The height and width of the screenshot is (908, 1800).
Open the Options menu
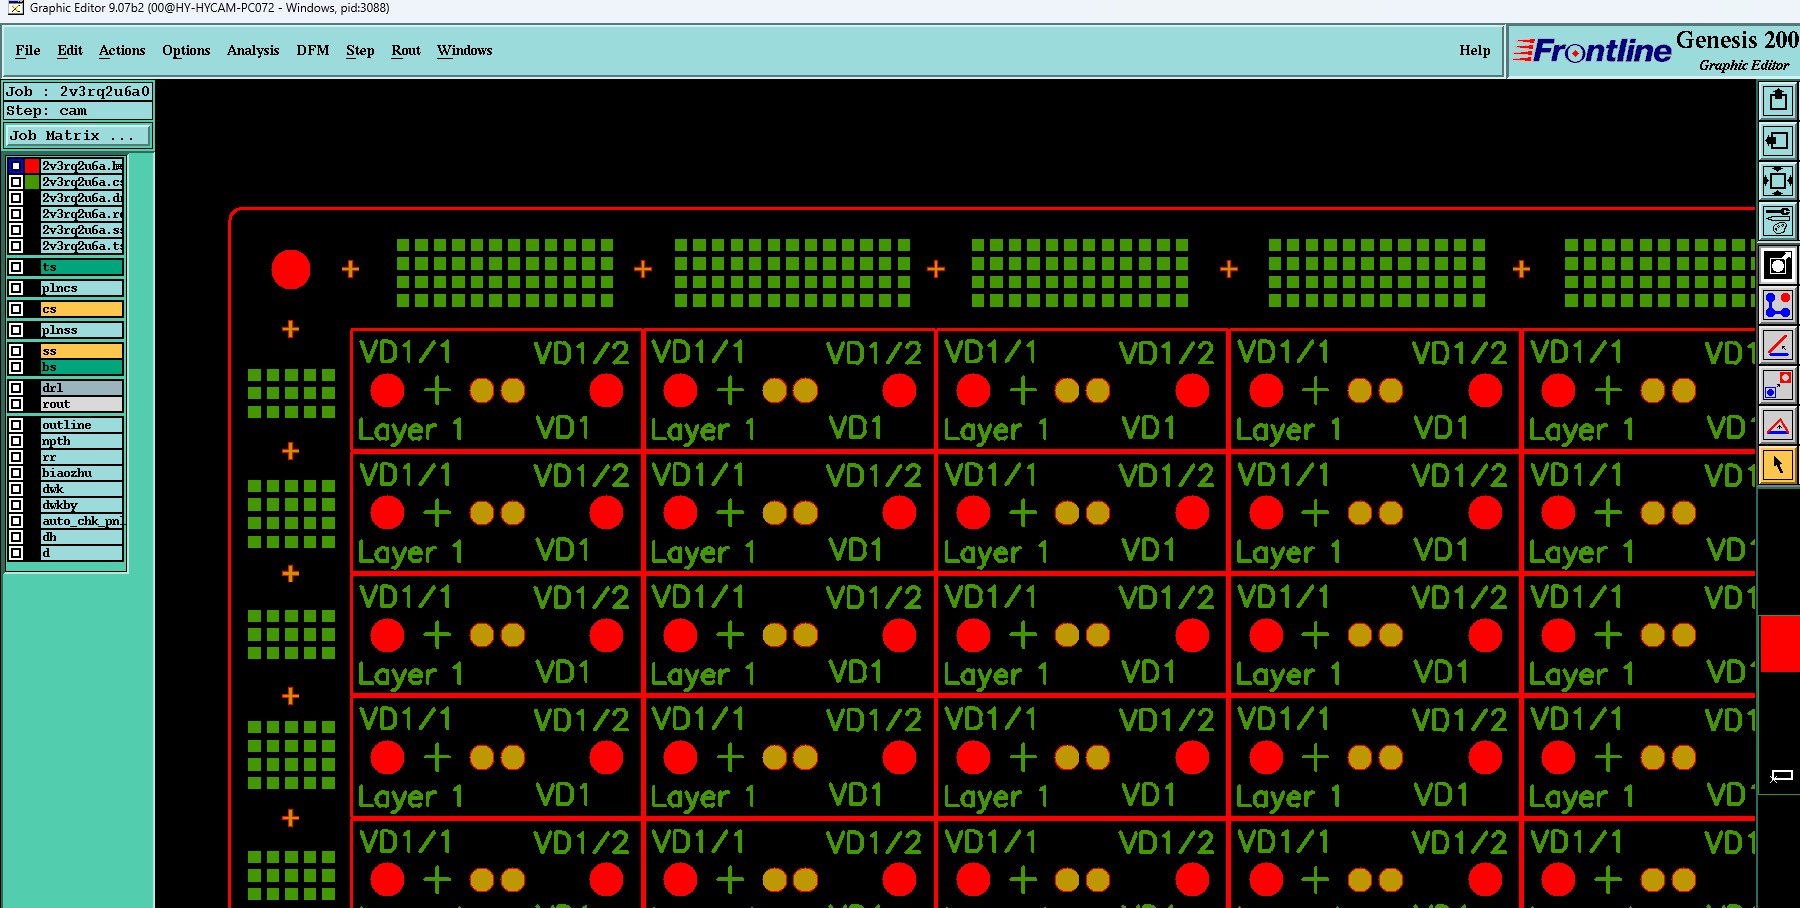coord(186,50)
